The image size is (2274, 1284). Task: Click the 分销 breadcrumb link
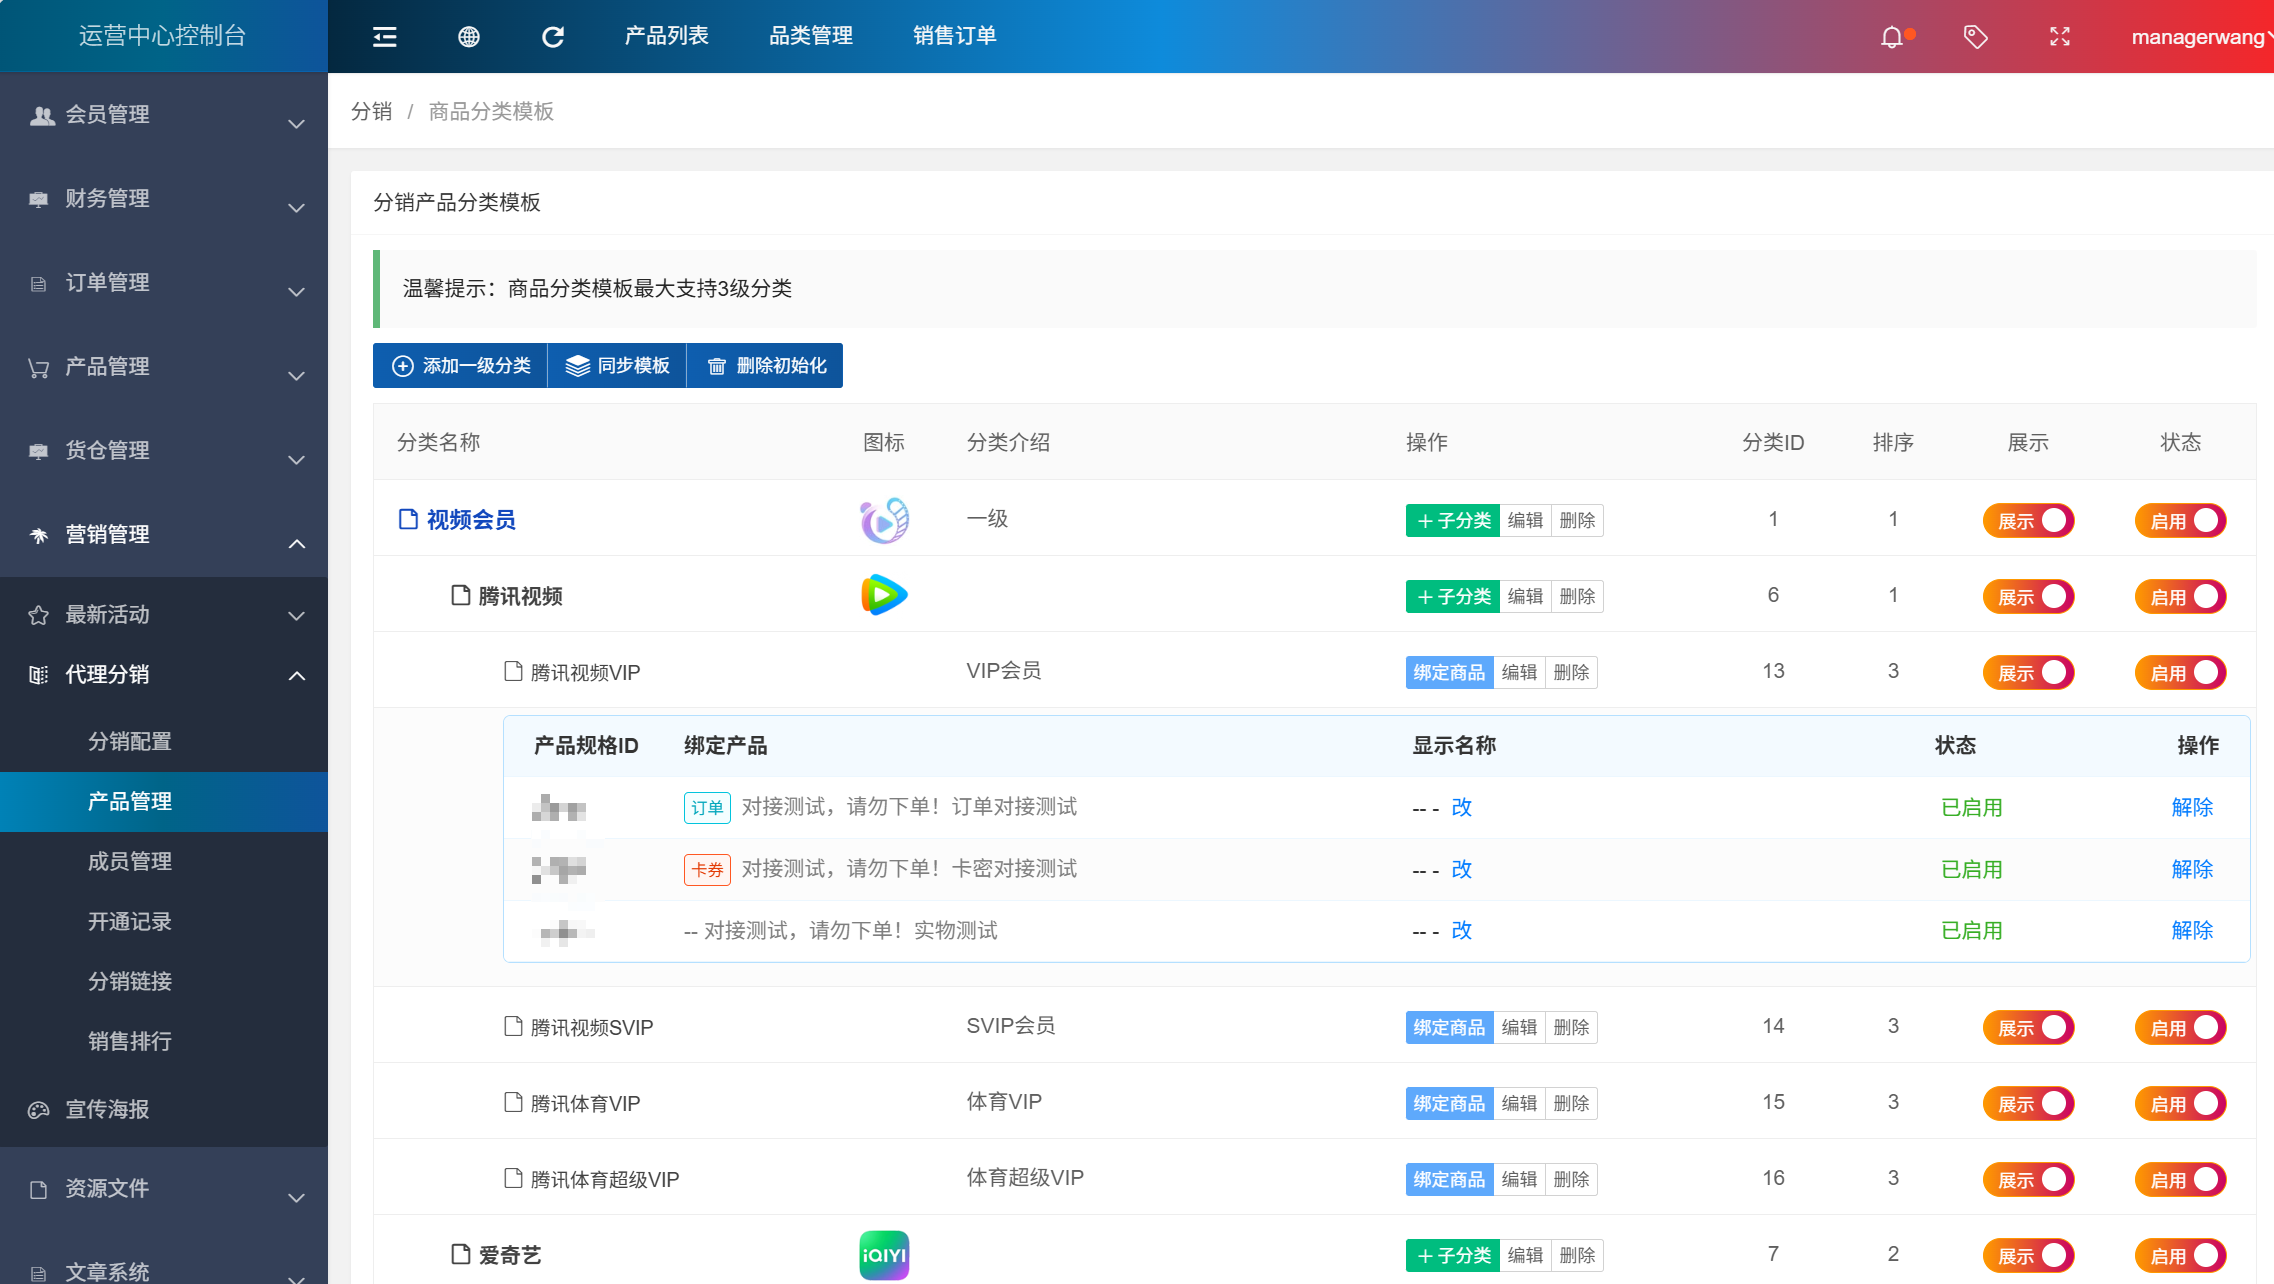pos(371,111)
